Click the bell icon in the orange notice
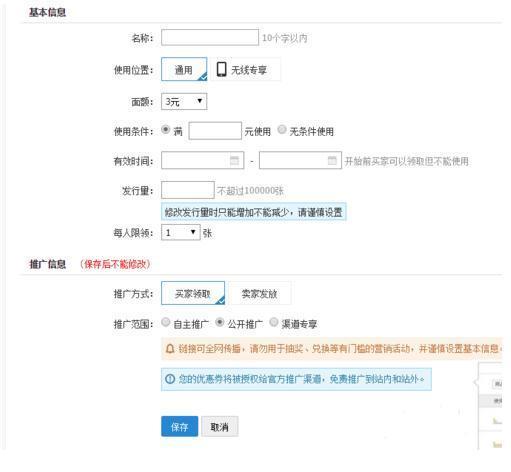Viewport: 511px width, 472px height. (x=170, y=349)
